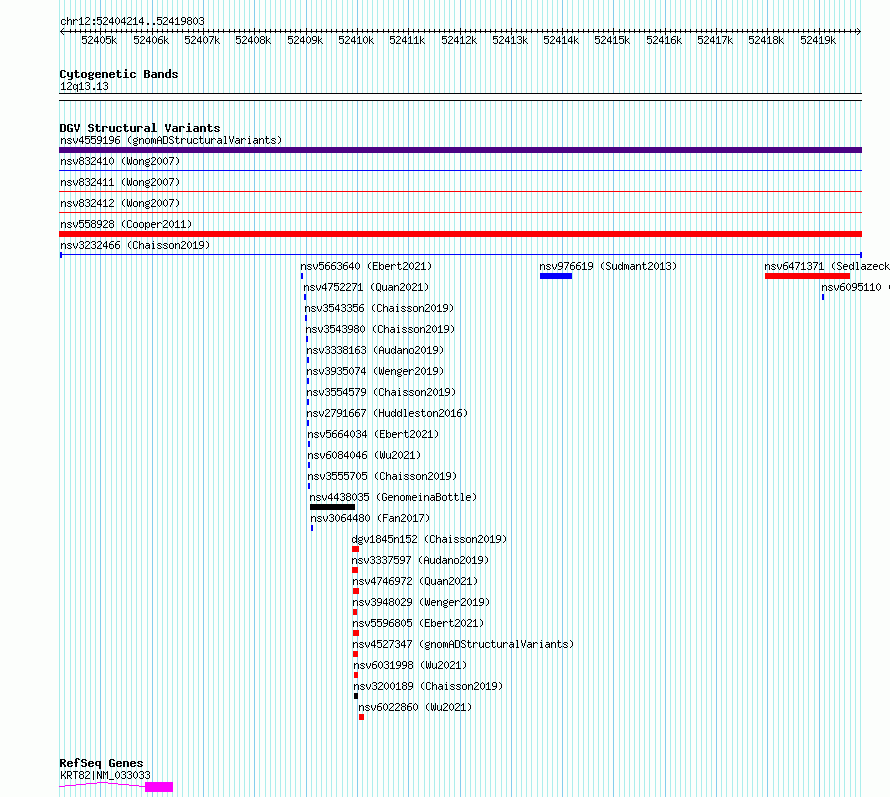
Task: Click the nsv558928 (Cooper2011) label
Action: pyautogui.click(x=126, y=224)
